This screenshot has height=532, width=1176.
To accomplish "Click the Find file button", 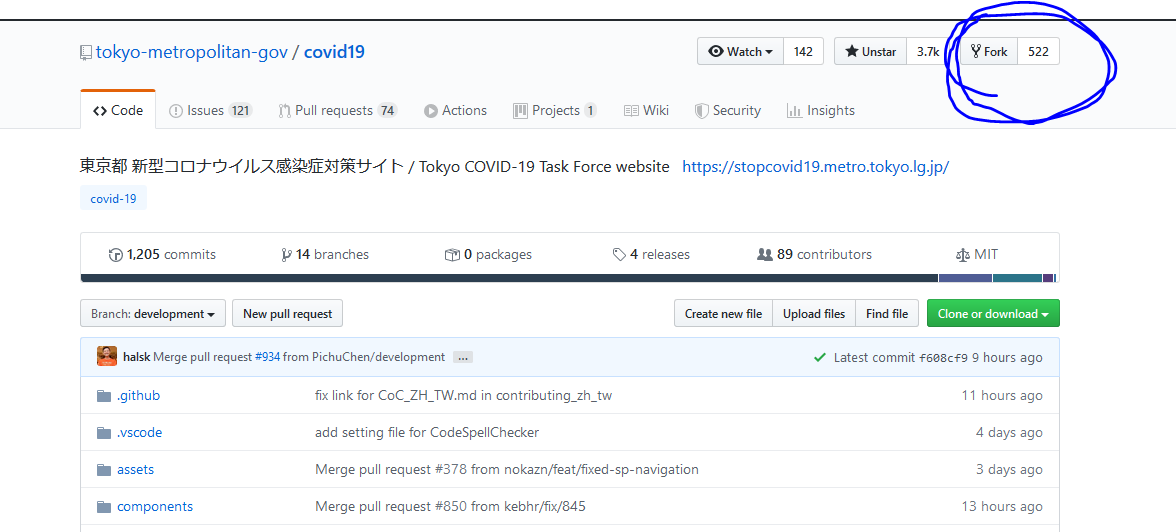I will point(886,314).
